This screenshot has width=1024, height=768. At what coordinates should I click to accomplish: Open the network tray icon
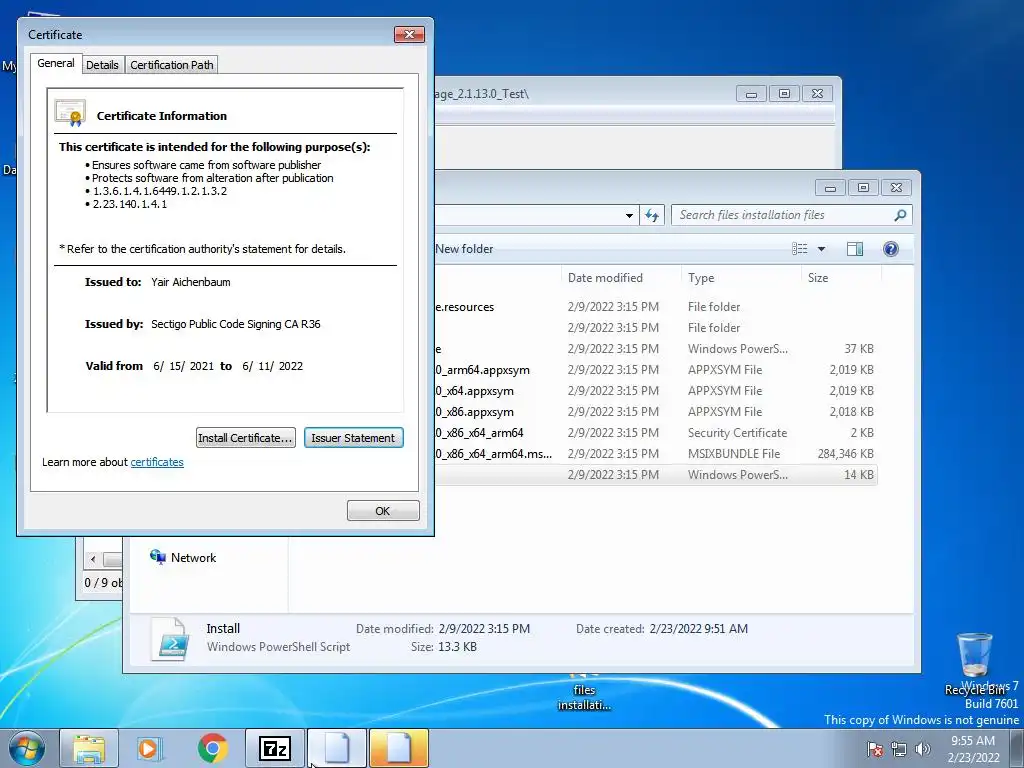tap(899, 749)
